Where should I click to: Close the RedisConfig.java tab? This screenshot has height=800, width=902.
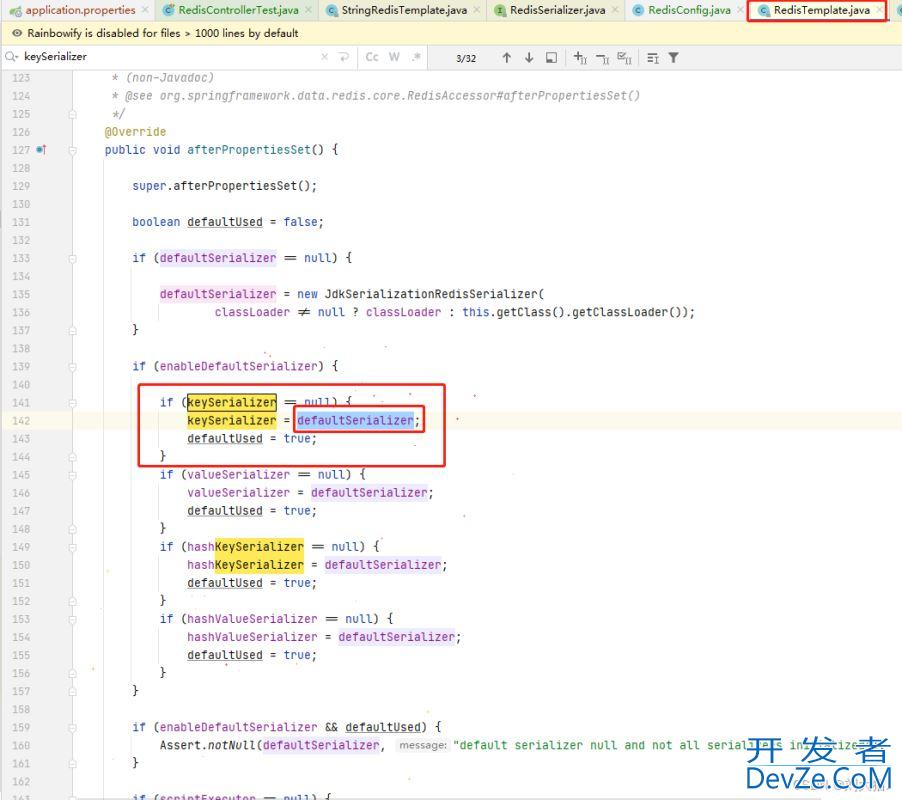(741, 10)
